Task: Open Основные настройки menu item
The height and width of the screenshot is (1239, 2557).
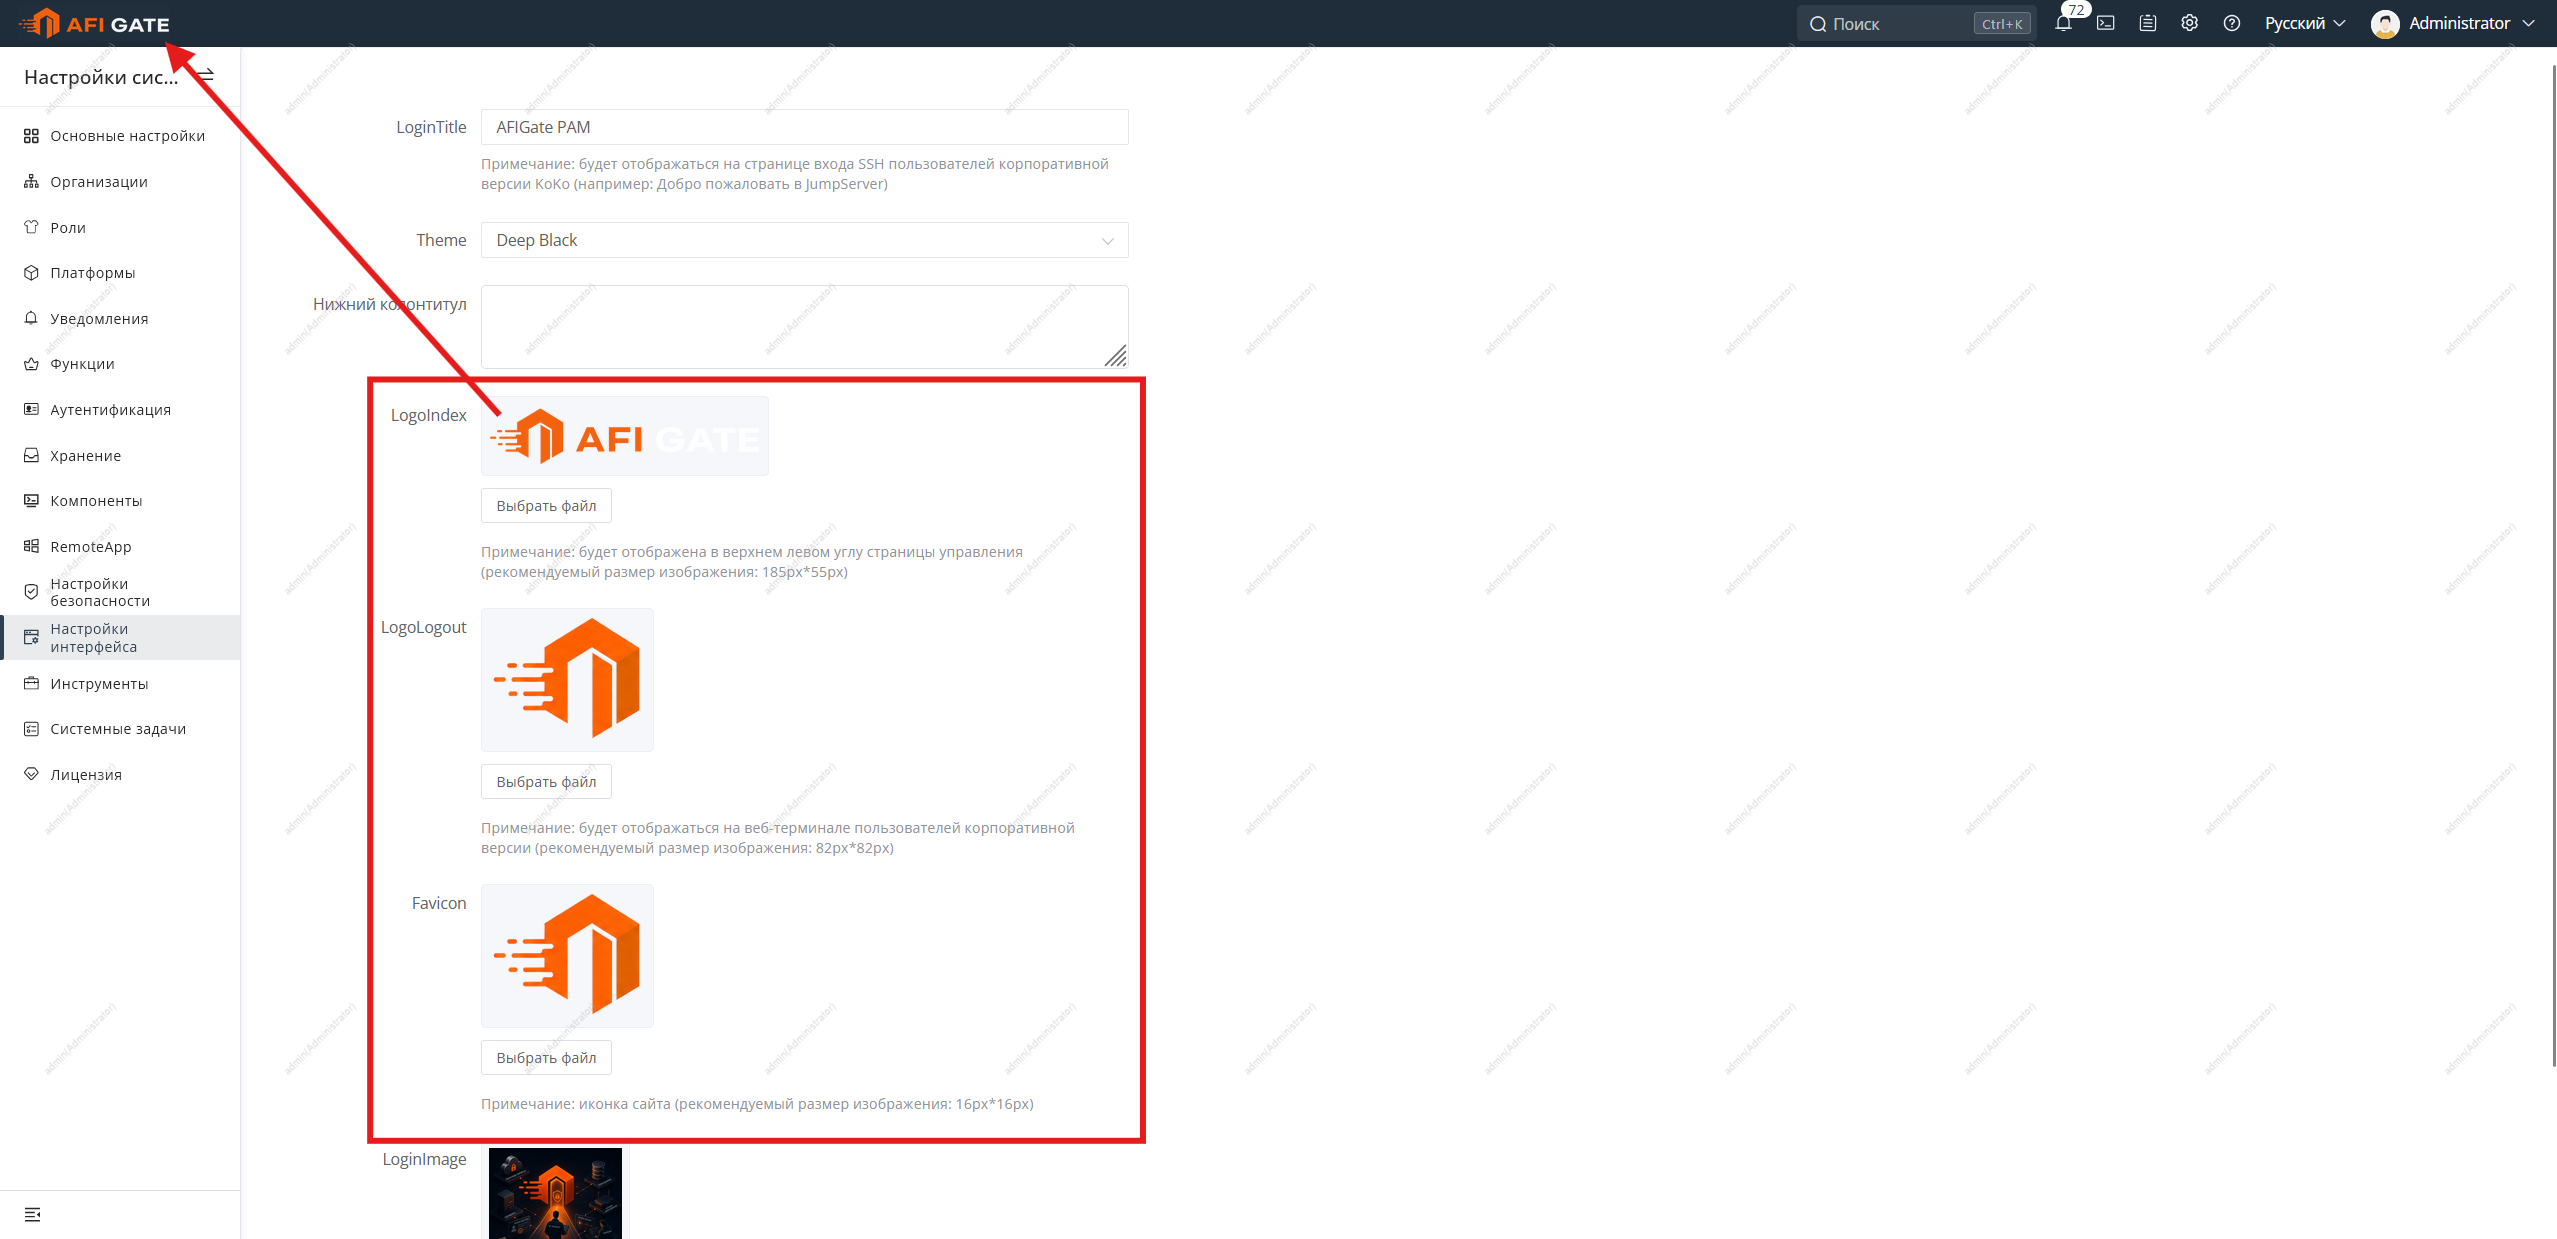Action: click(x=120, y=136)
